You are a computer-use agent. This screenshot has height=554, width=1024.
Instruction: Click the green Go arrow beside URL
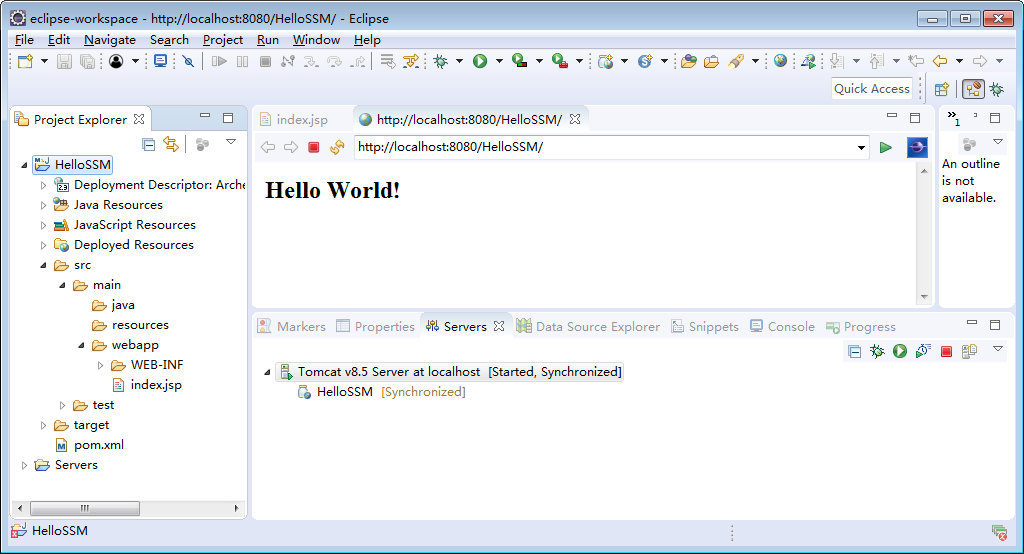pos(885,148)
